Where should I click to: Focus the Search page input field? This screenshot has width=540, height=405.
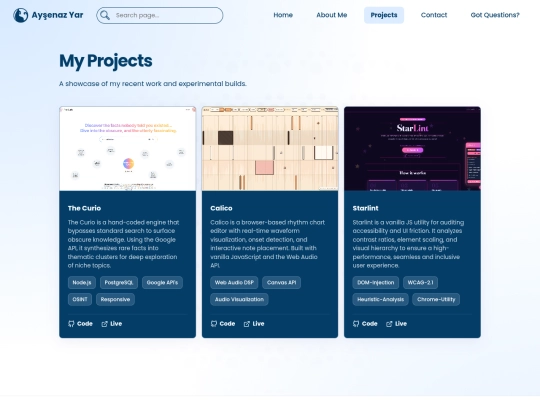pyautogui.click(x=160, y=15)
